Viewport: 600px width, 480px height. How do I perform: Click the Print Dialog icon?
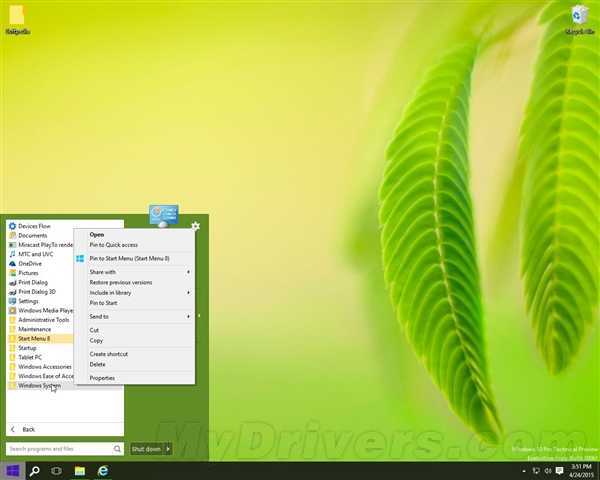(x=12, y=282)
